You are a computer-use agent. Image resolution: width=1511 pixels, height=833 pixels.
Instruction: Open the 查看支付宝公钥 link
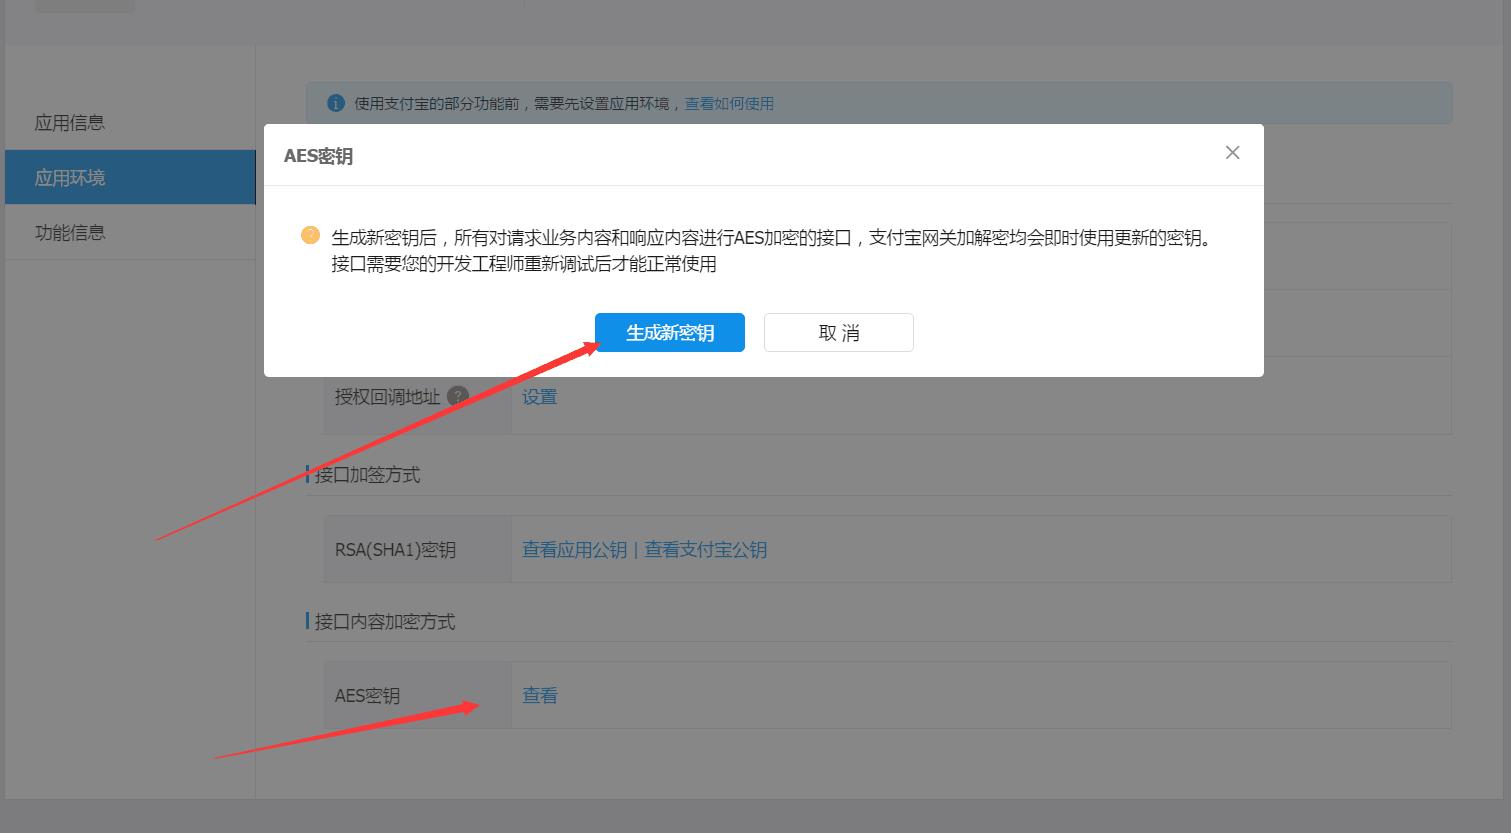[x=705, y=550]
